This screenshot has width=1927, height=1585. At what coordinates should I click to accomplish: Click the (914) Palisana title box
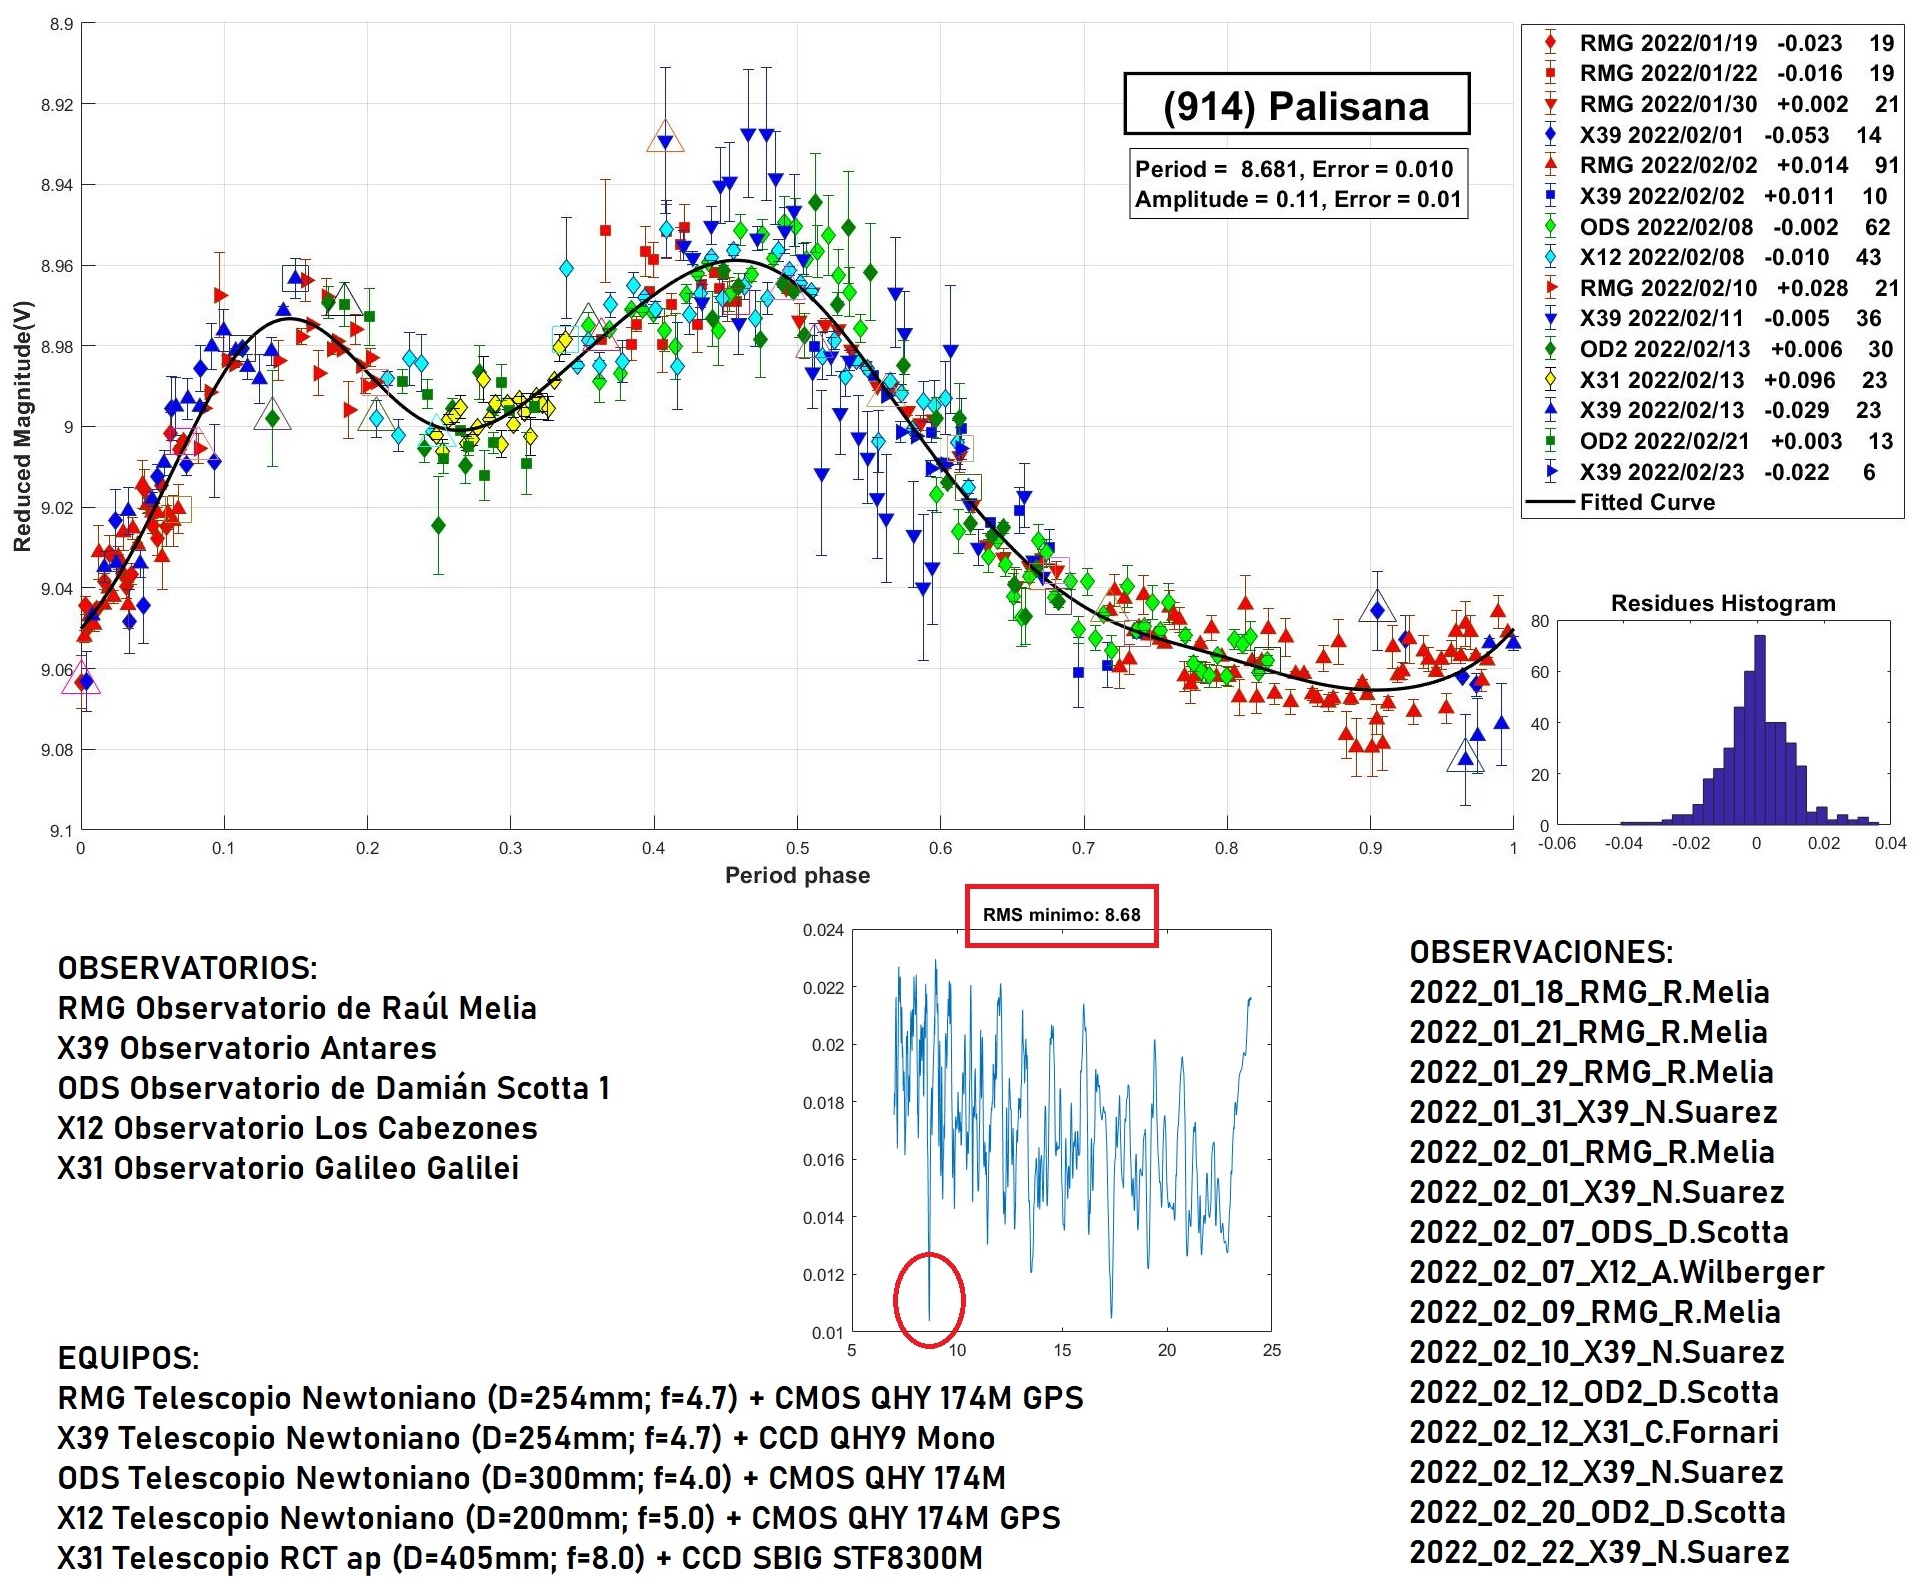(x=1297, y=104)
